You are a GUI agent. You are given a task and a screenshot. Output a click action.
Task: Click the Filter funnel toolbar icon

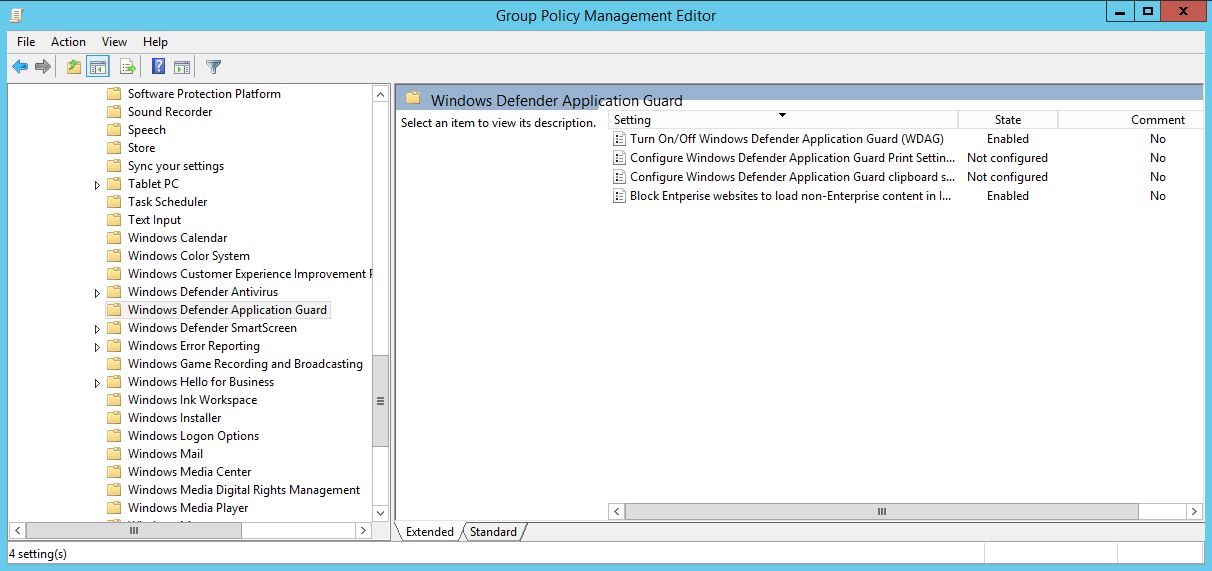213,67
